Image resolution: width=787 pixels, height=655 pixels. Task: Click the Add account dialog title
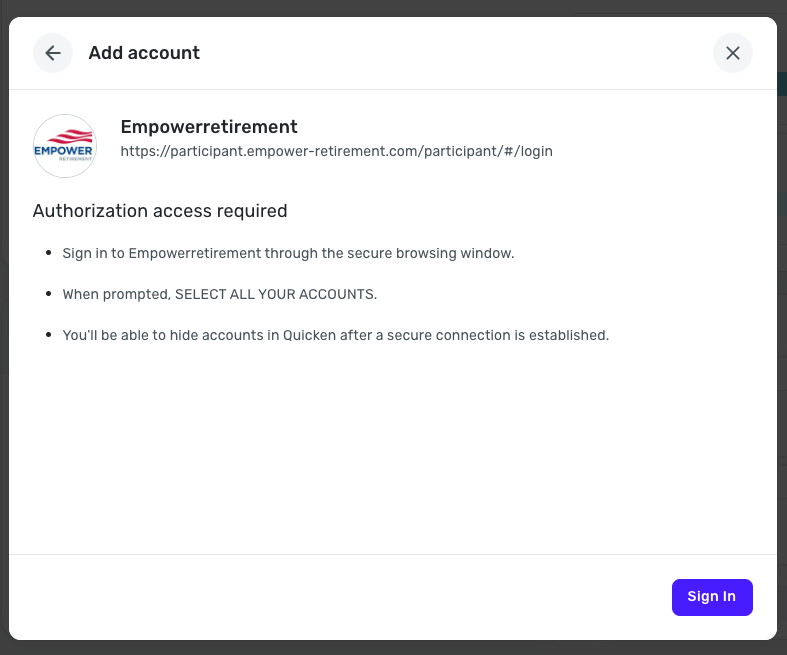[144, 53]
